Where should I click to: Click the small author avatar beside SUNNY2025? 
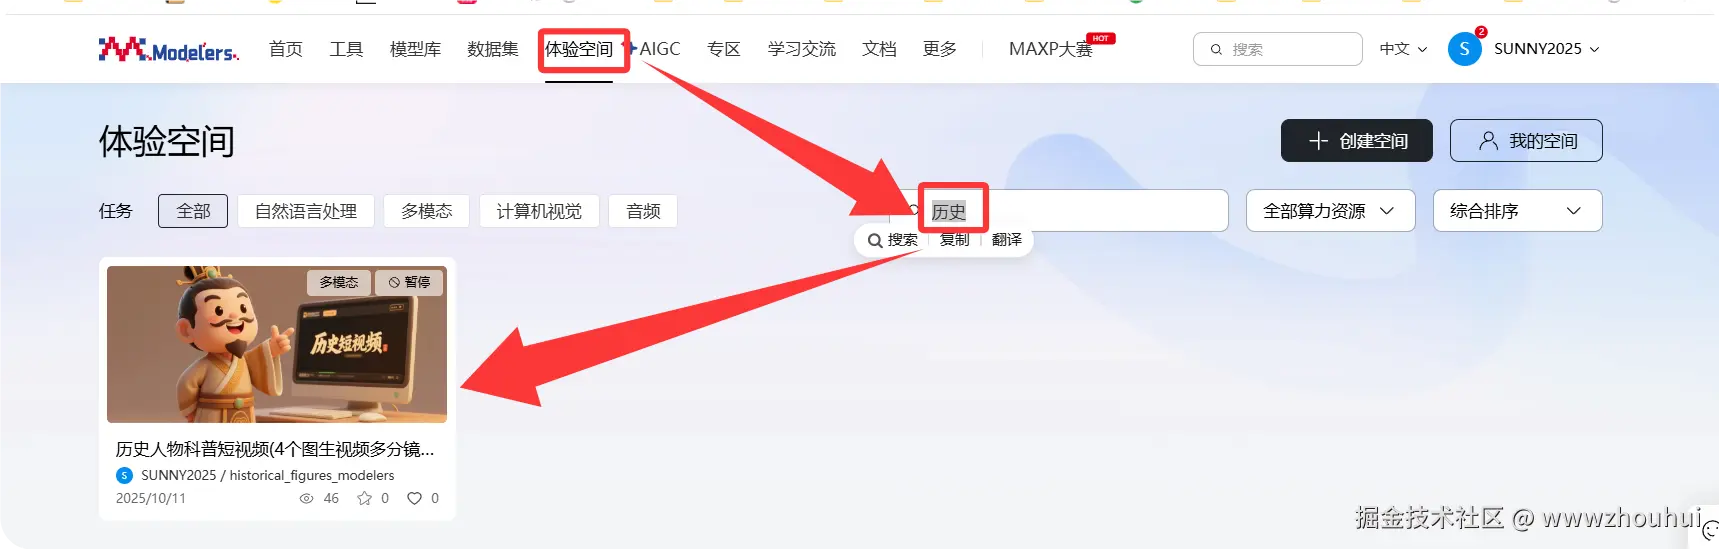point(124,475)
